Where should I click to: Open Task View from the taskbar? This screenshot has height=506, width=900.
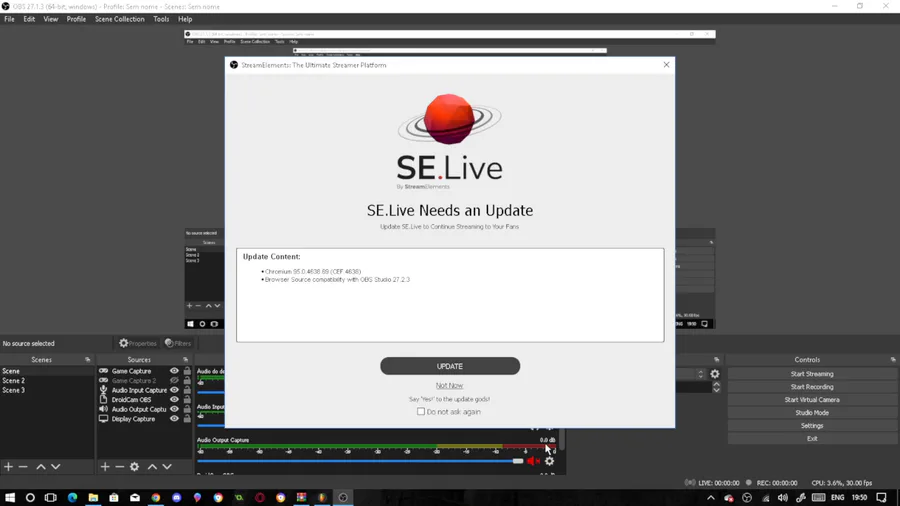[51, 497]
